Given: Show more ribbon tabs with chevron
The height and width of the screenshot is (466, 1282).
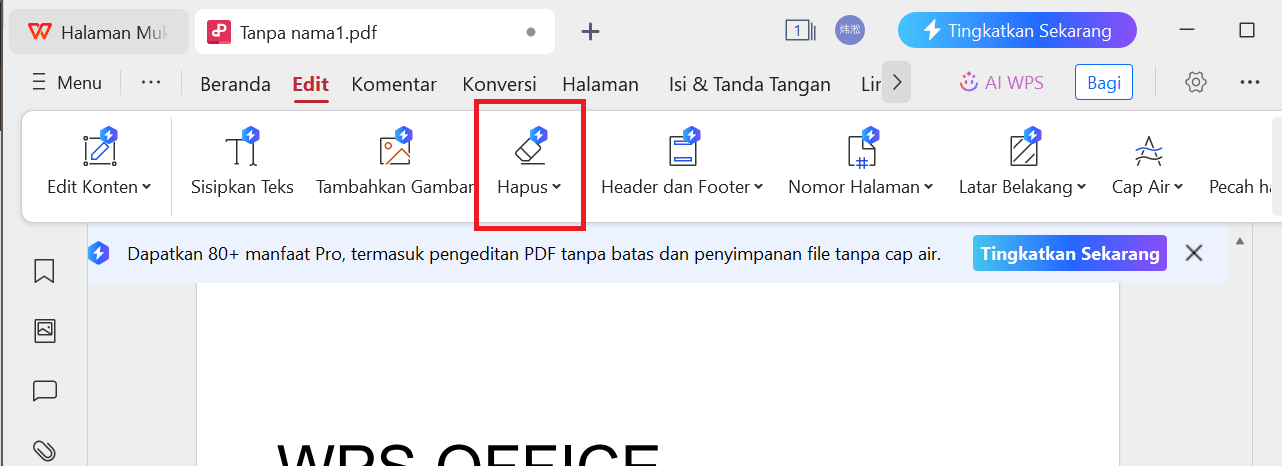Looking at the screenshot, I should 896,82.
